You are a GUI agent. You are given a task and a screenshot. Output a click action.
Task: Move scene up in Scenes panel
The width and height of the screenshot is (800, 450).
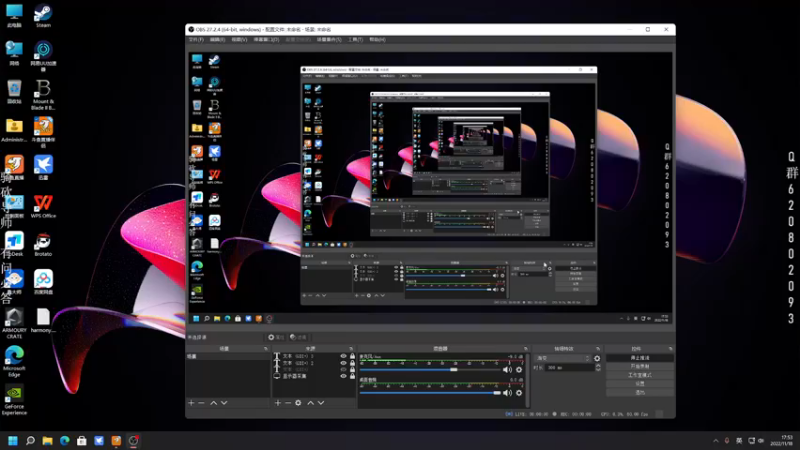tap(214, 403)
